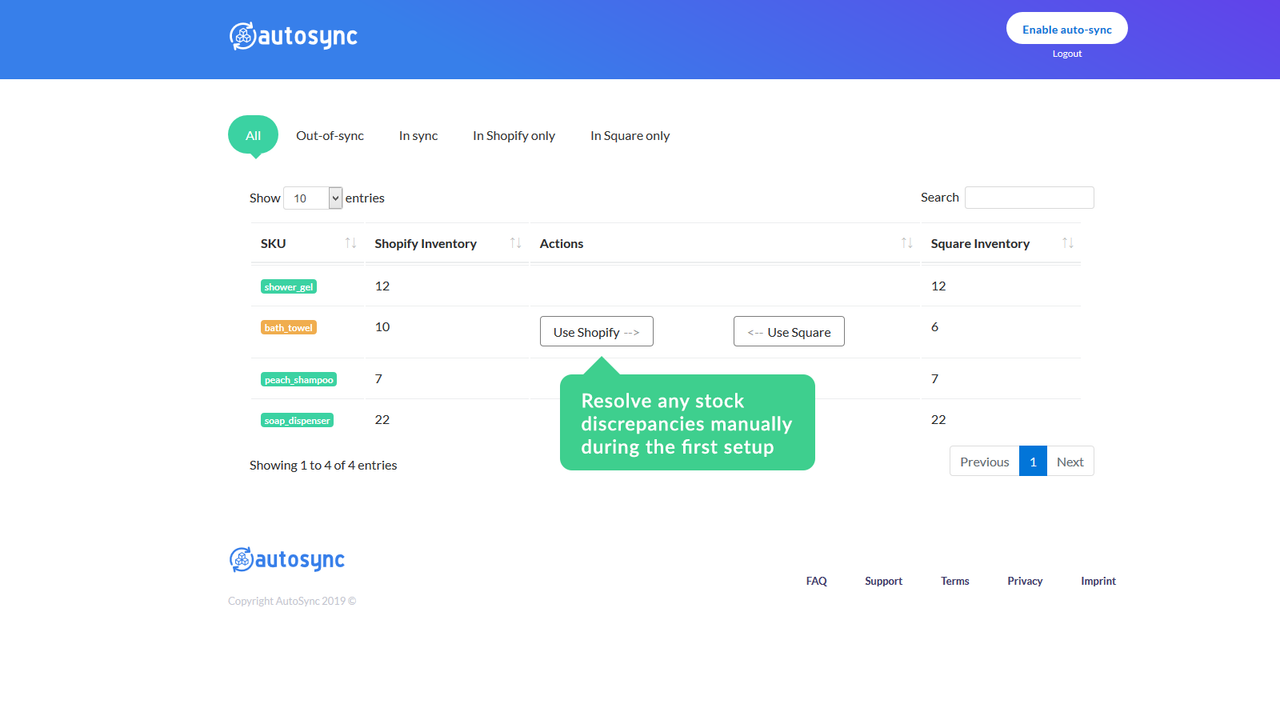
Task: Open the FAQ page
Action: point(816,580)
